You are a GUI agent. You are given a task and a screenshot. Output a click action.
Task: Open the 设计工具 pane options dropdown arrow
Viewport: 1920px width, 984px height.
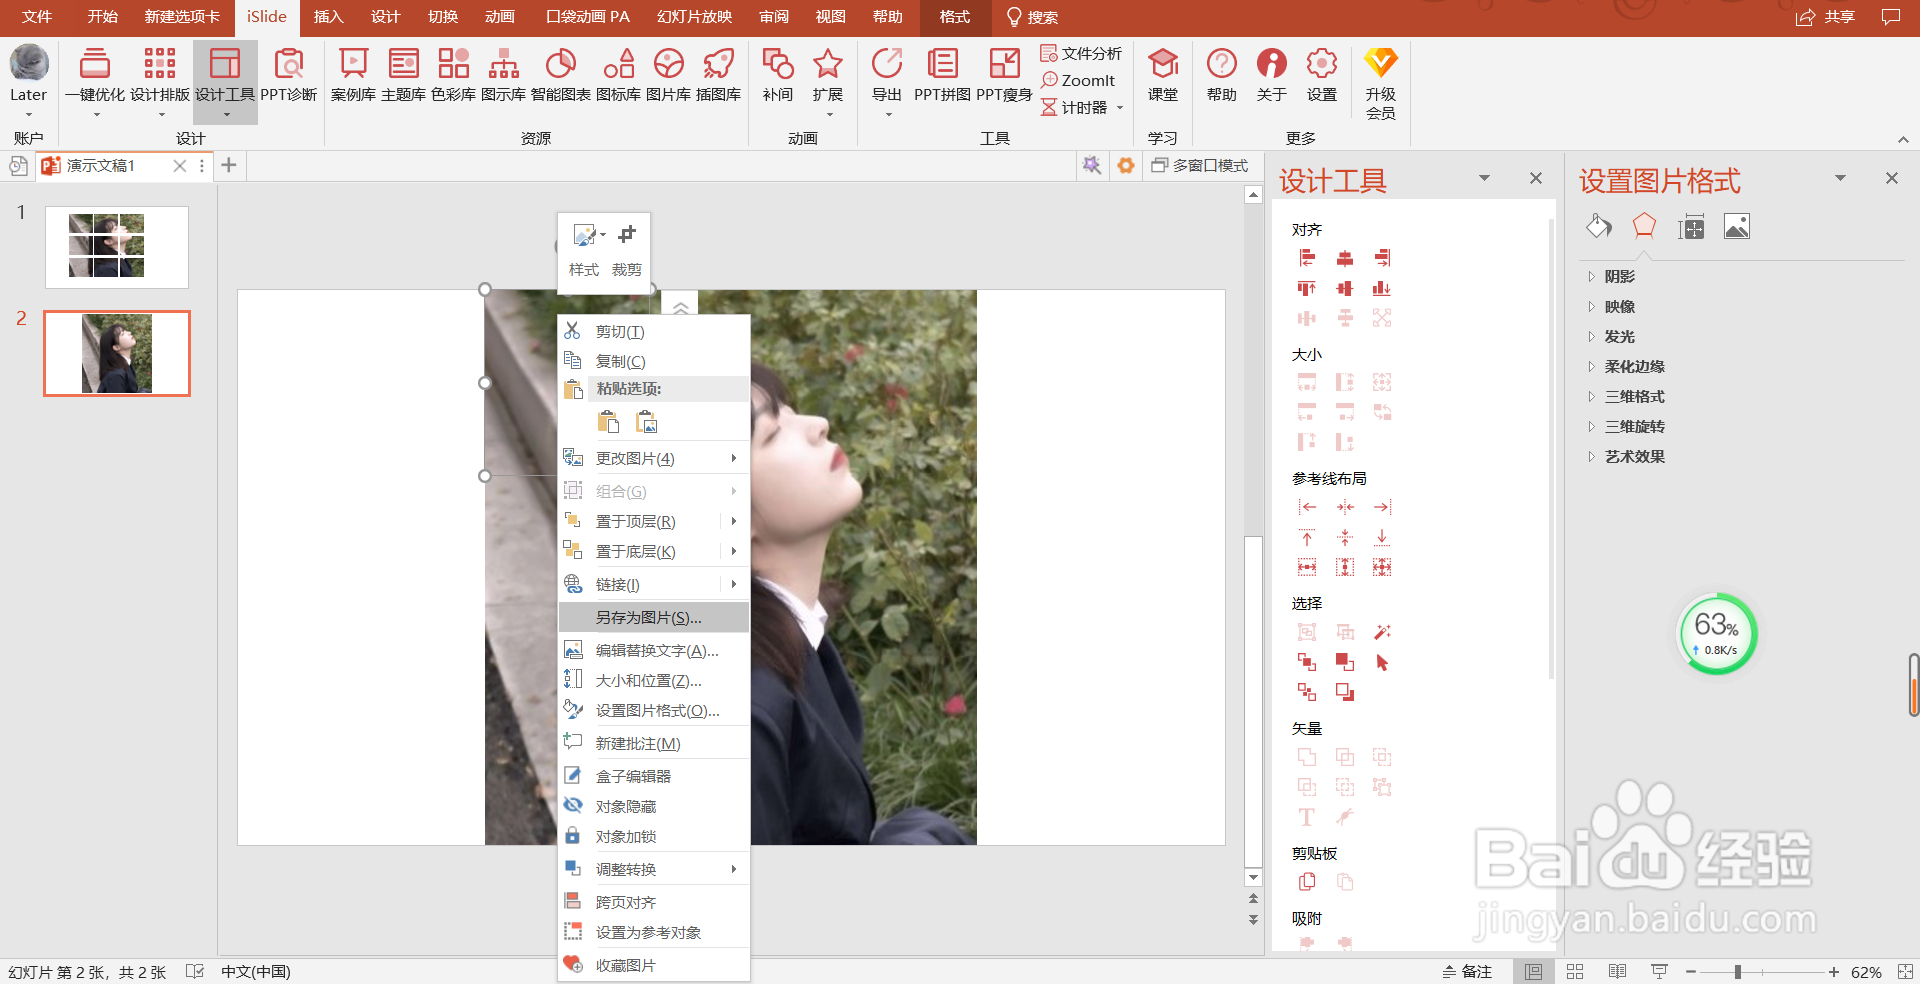point(1484,178)
